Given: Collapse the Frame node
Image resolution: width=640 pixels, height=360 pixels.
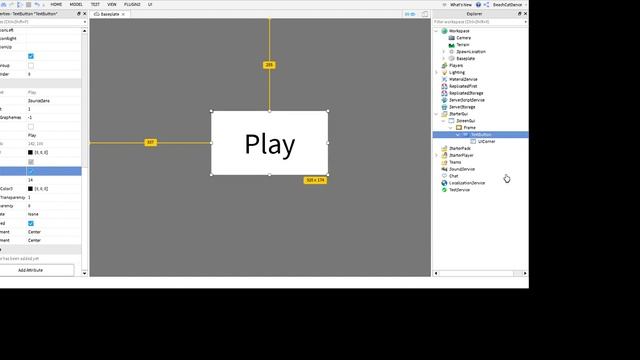Looking at the screenshot, I should coord(451,128).
